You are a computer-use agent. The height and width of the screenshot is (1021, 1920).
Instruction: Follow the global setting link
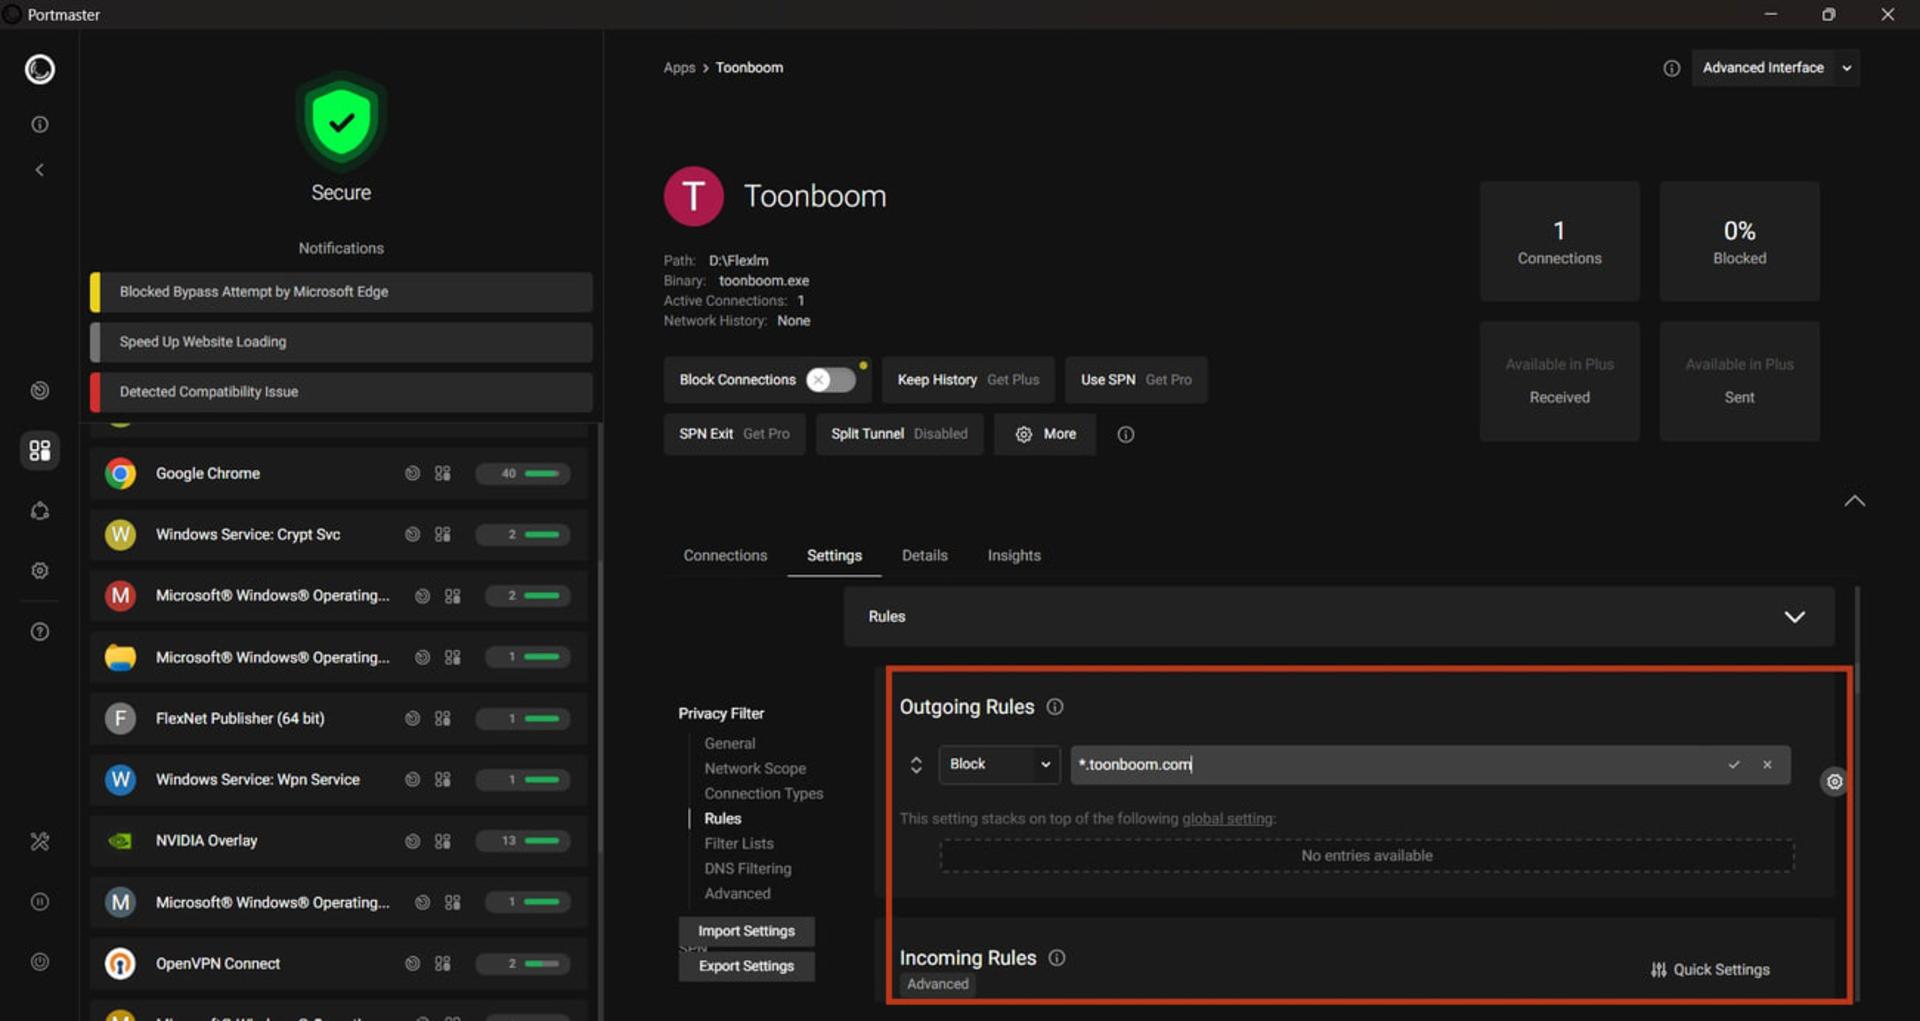pyautogui.click(x=1227, y=819)
